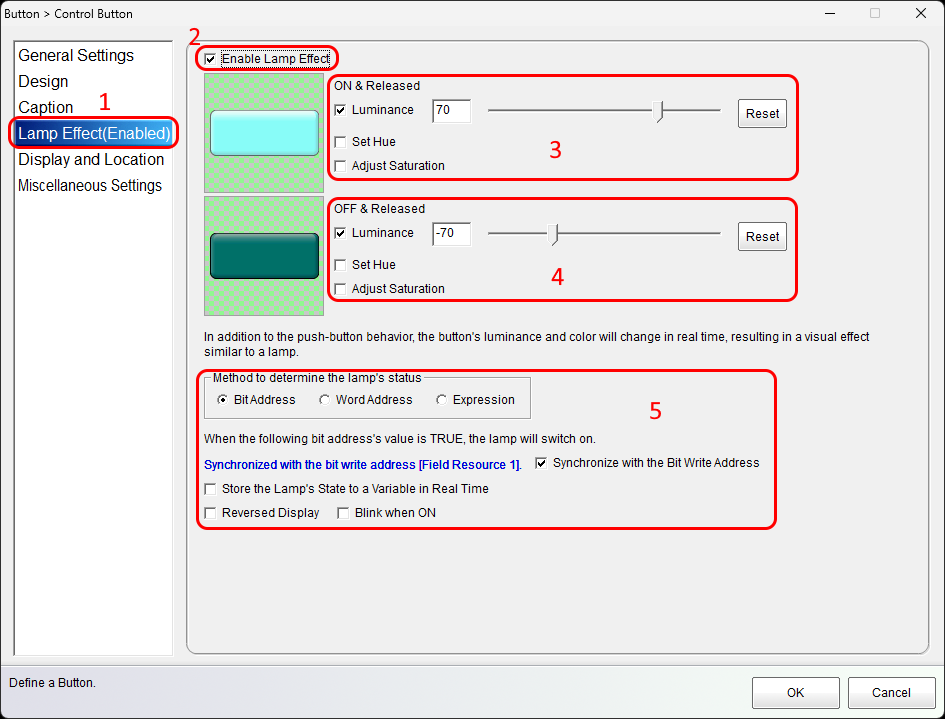Toggle the Enable Lamp Effect checkbox
The width and height of the screenshot is (945, 719).
210,59
